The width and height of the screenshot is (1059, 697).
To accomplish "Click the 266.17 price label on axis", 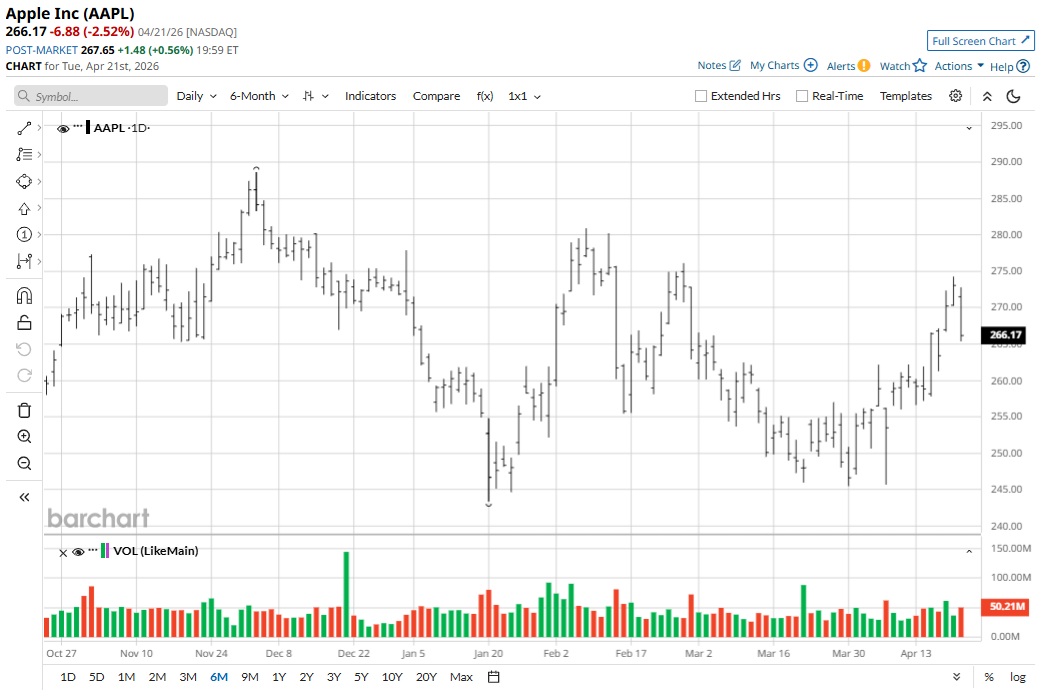I will pyautogui.click(x=1005, y=335).
